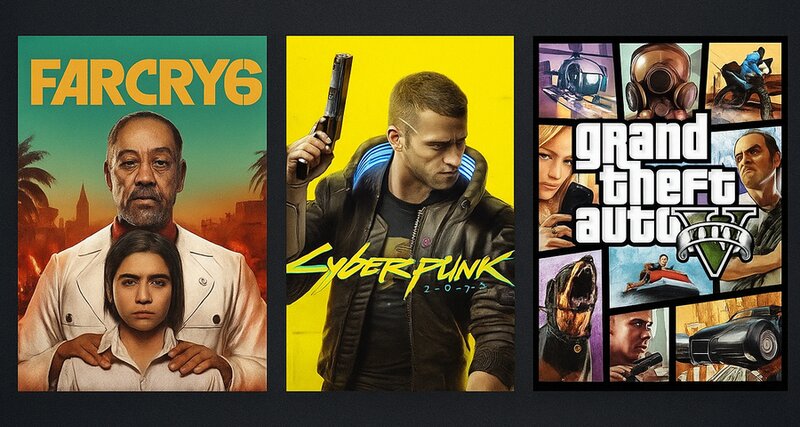Click the jet ski panel on GTA cover
The width and height of the screenshot is (800, 427).
click(661, 278)
